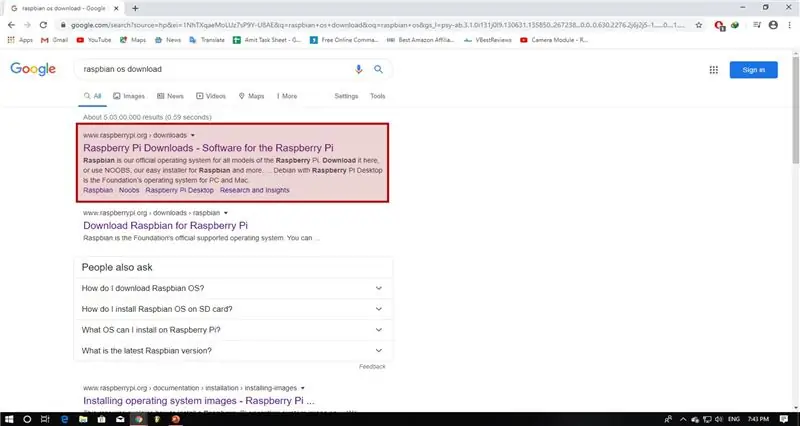This screenshot has width=800, height=426.
Task: Open the Apps bookmark shortcut
Action: pos(20,40)
